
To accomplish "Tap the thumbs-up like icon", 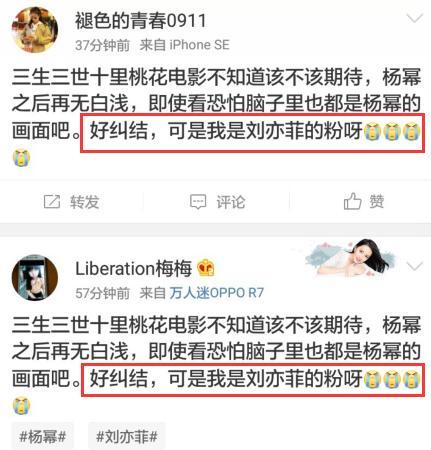I will point(352,201).
